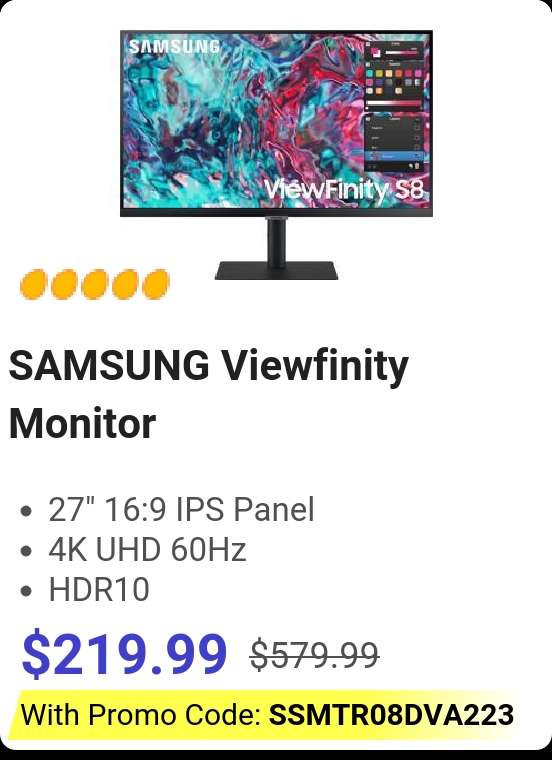Image resolution: width=552 pixels, height=760 pixels.
Task: Click the blue highlighted layer row on the monitor
Action: (393, 156)
